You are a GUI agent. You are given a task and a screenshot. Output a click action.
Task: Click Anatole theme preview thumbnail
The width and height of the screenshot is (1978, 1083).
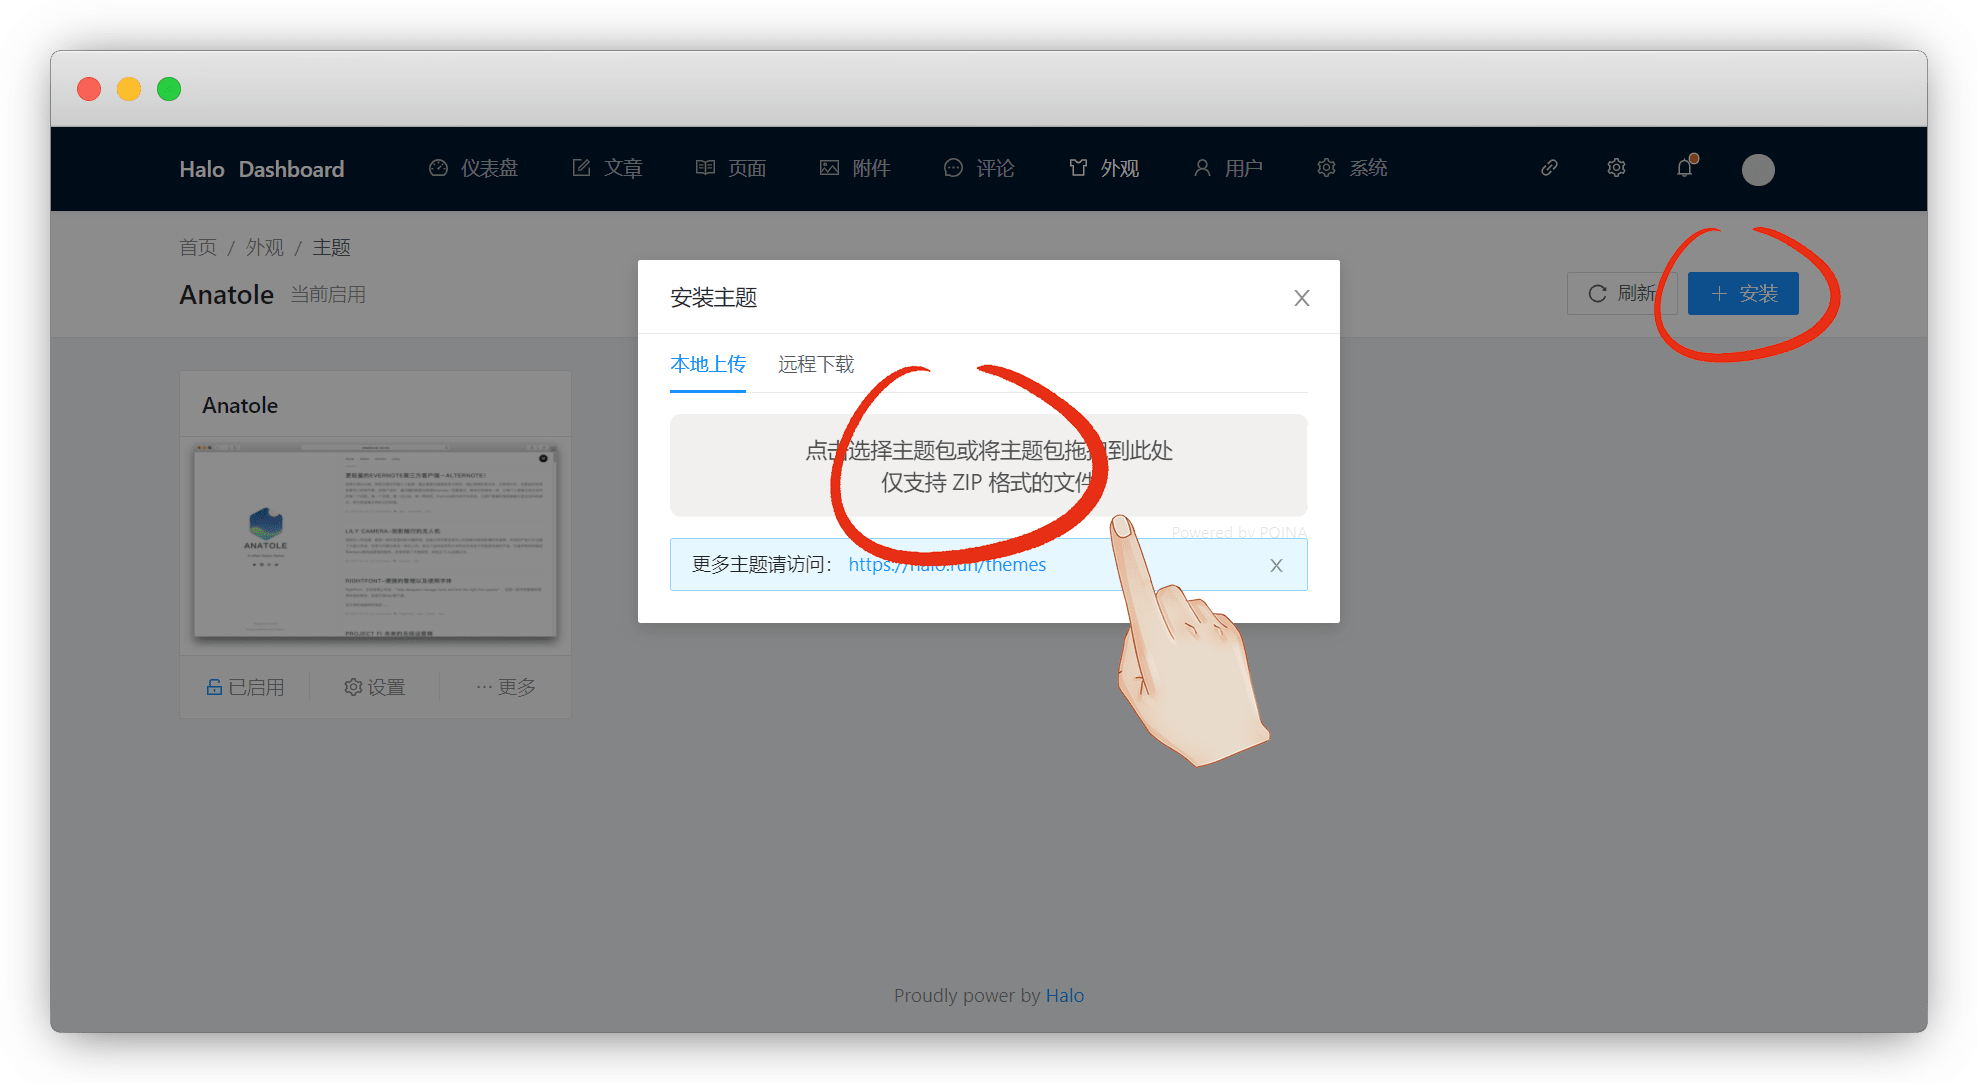tap(375, 541)
